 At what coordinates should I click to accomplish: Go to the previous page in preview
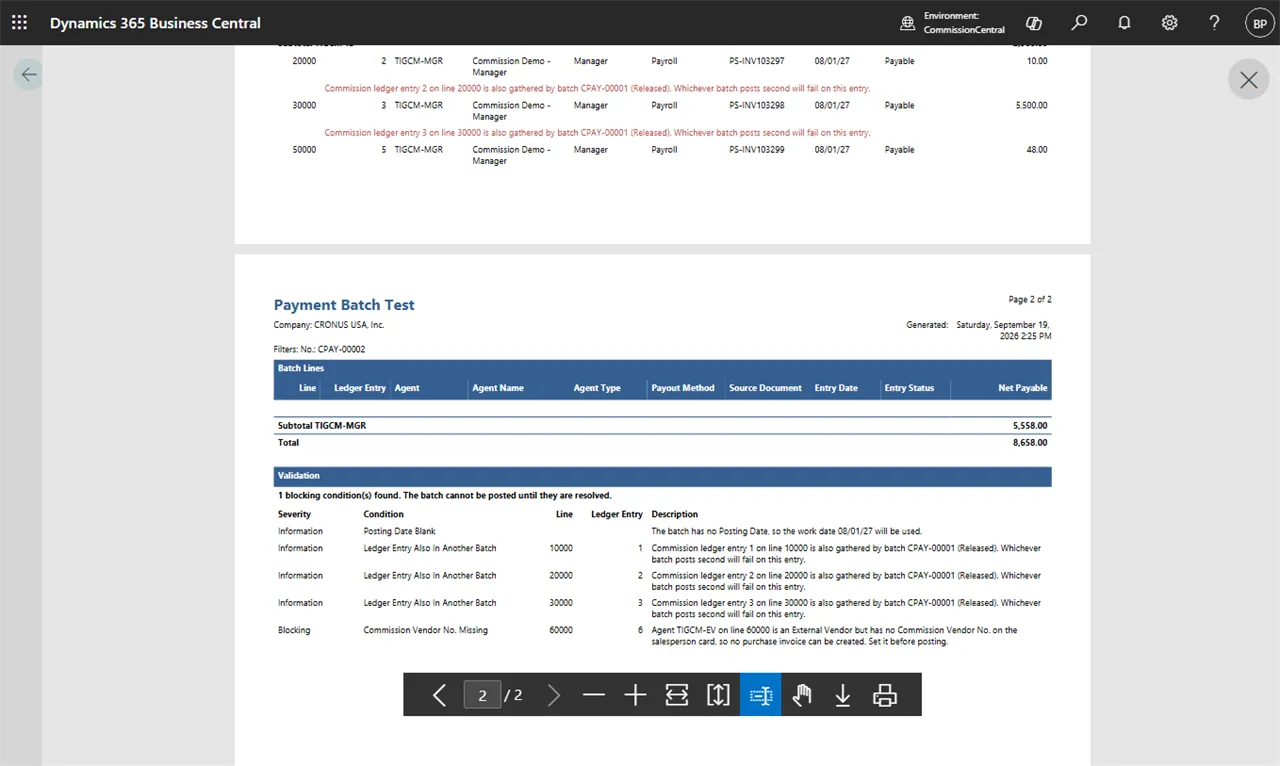point(439,695)
